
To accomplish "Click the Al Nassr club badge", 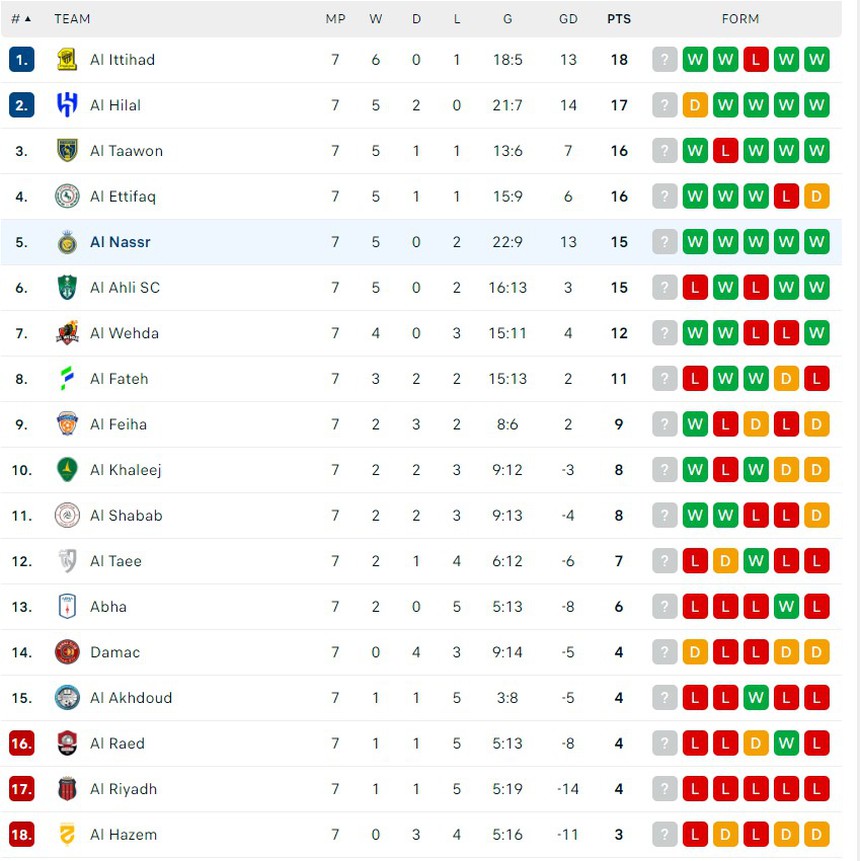I will click(67, 242).
